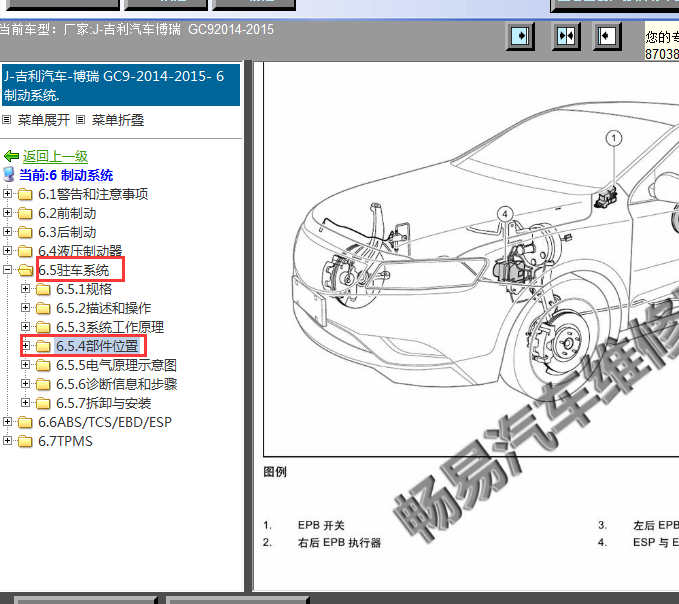Open the 6.5.1规格 folder
The width and height of the screenshot is (679, 604).
84,289
